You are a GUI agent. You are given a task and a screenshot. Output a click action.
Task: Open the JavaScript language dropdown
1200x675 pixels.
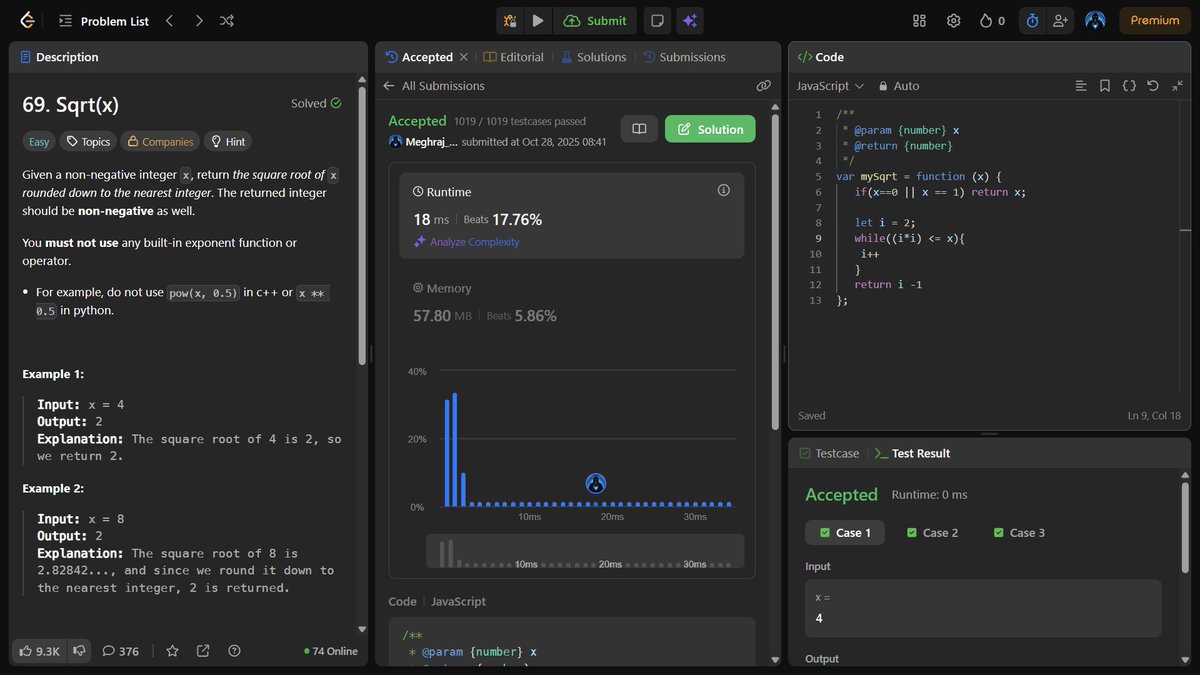(x=828, y=86)
